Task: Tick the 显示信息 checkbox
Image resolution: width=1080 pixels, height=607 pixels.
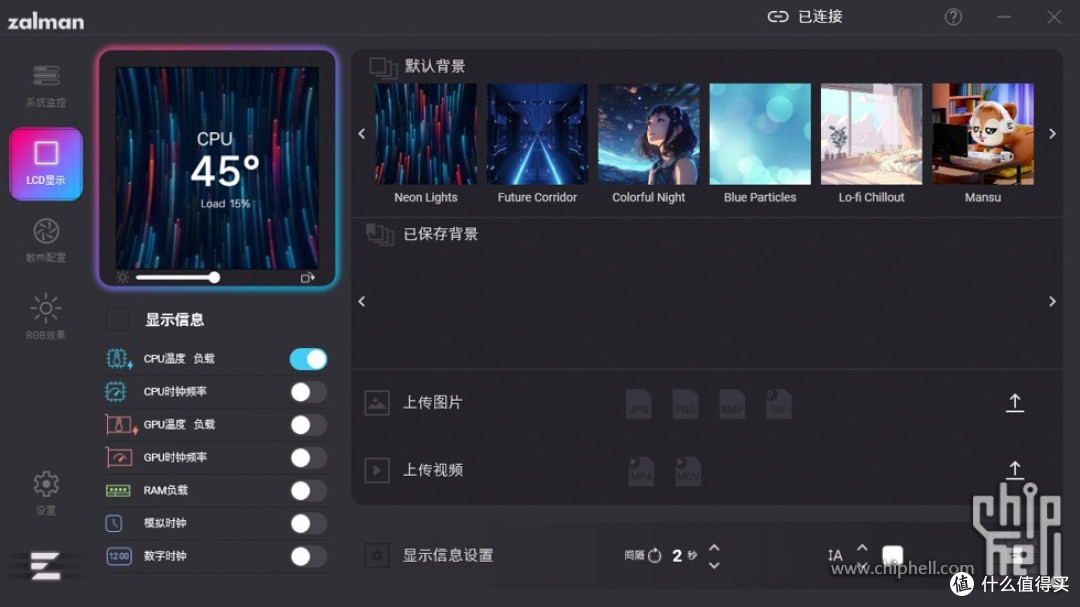Action: point(117,320)
